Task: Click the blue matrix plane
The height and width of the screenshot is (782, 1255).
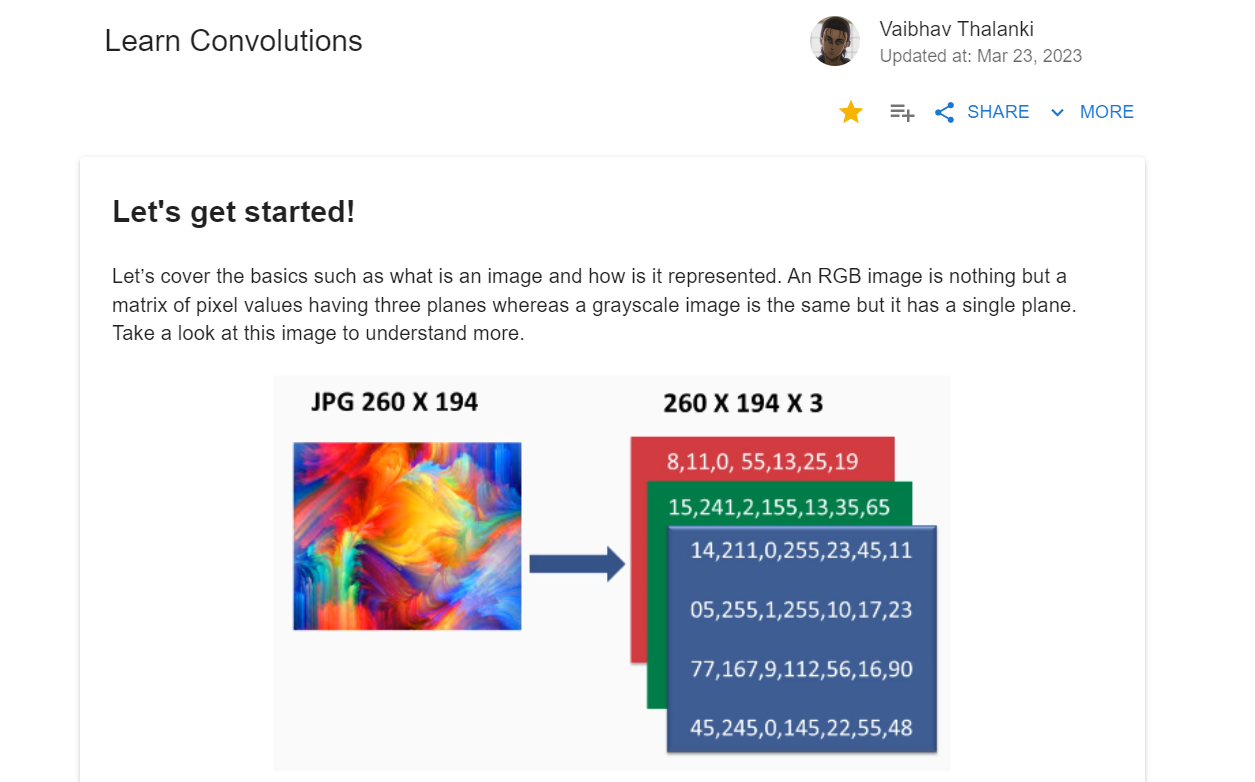Action: [x=802, y=639]
